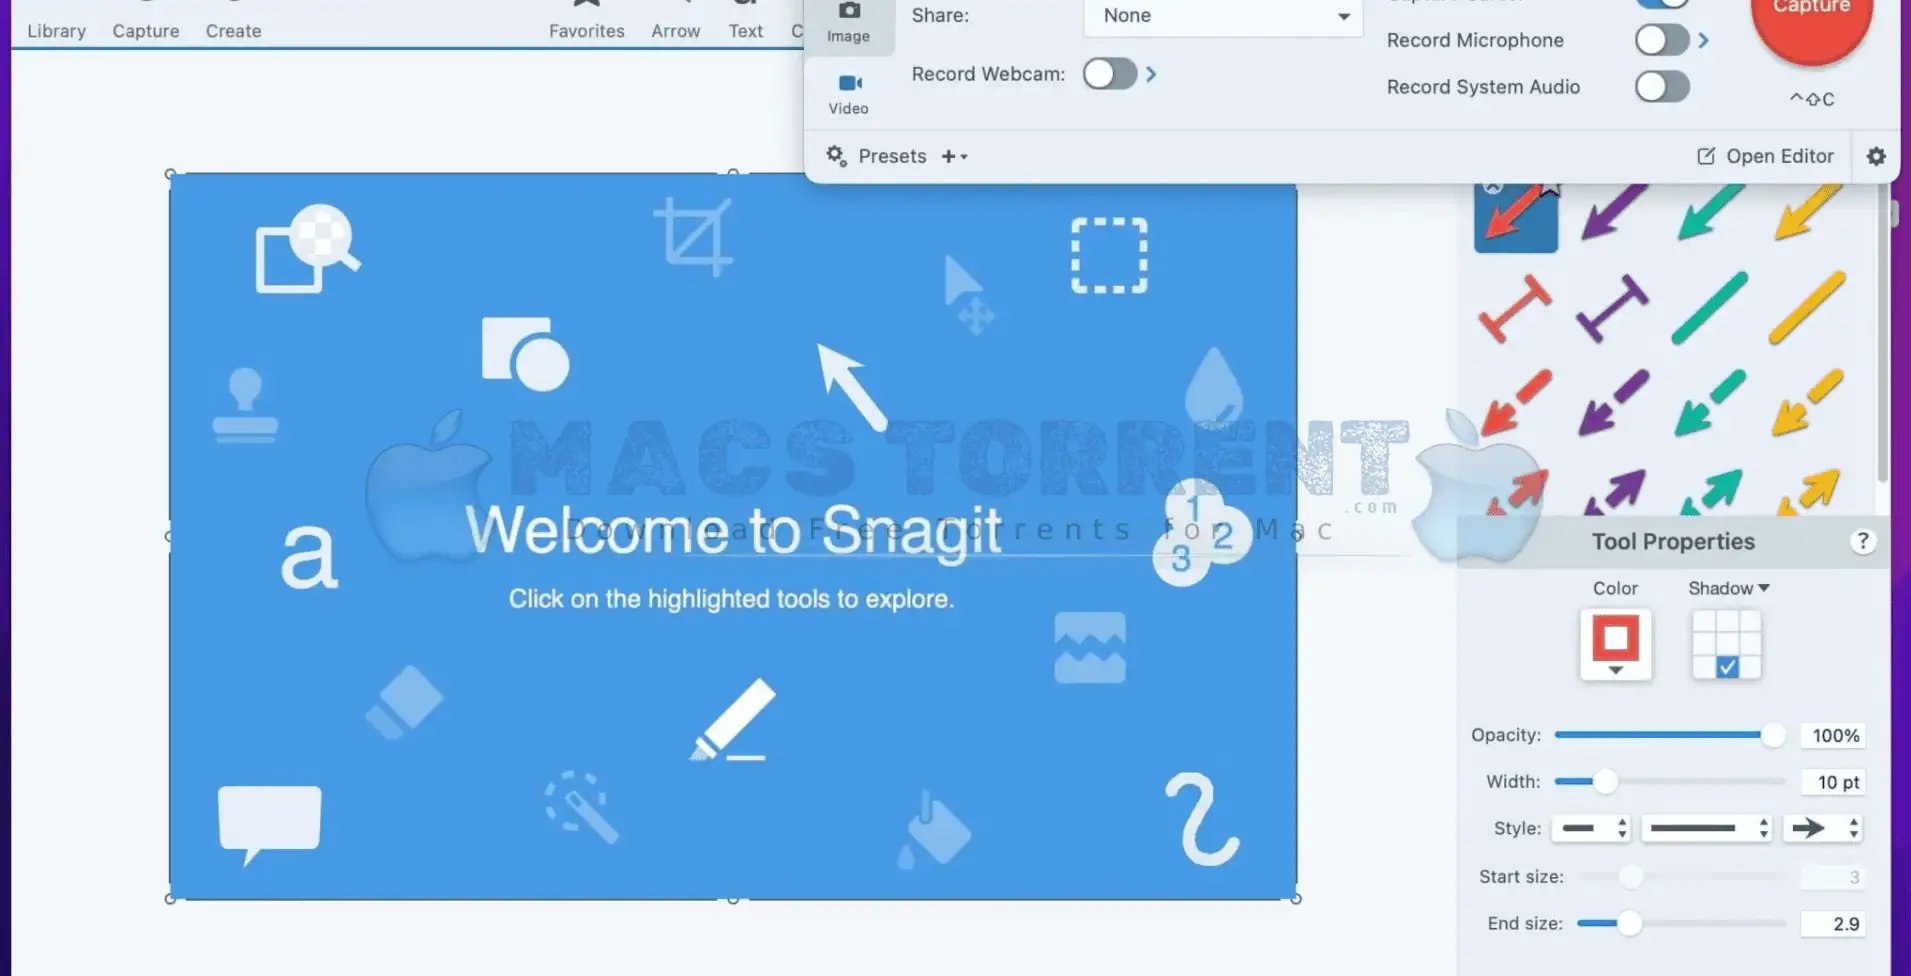Select the yellow double-headed arrow style
This screenshot has height=976, width=1911.
1807,492
